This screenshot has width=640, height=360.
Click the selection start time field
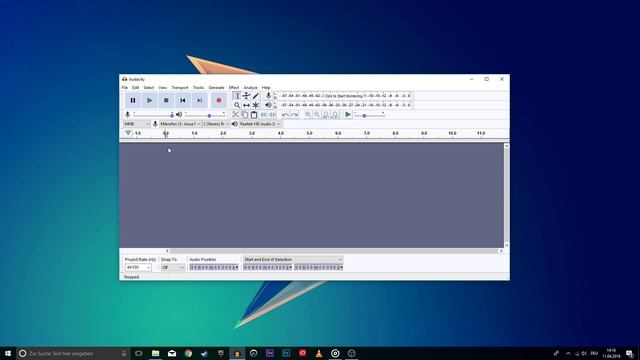point(268,267)
